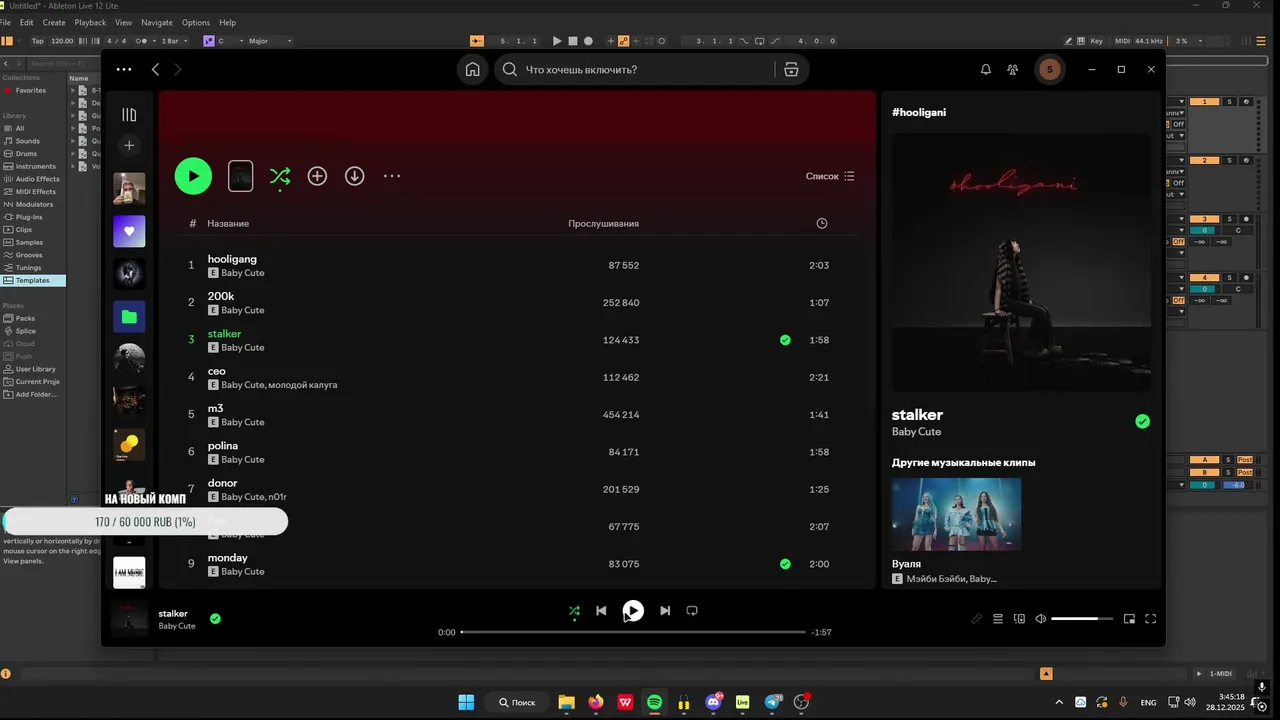The image size is (1280, 720).
Task: Open Connect to a device icon
Action: pyautogui.click(x=1019, y=619)
